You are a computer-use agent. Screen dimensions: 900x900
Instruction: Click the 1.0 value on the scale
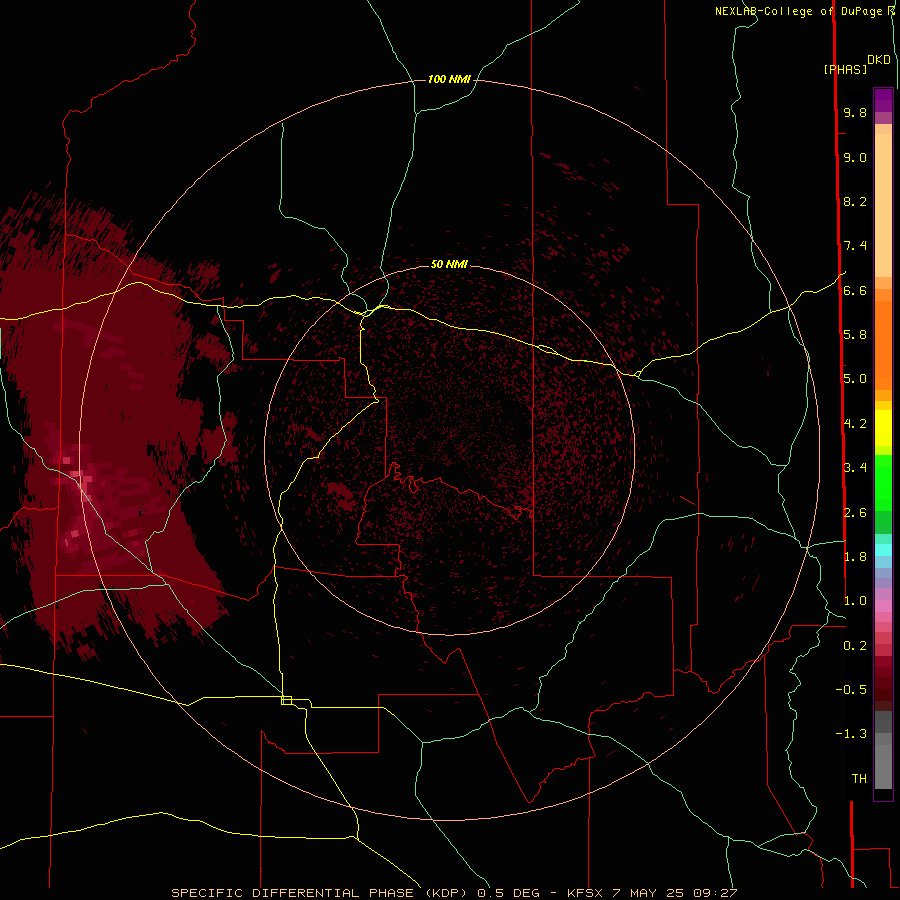(855, 601)
